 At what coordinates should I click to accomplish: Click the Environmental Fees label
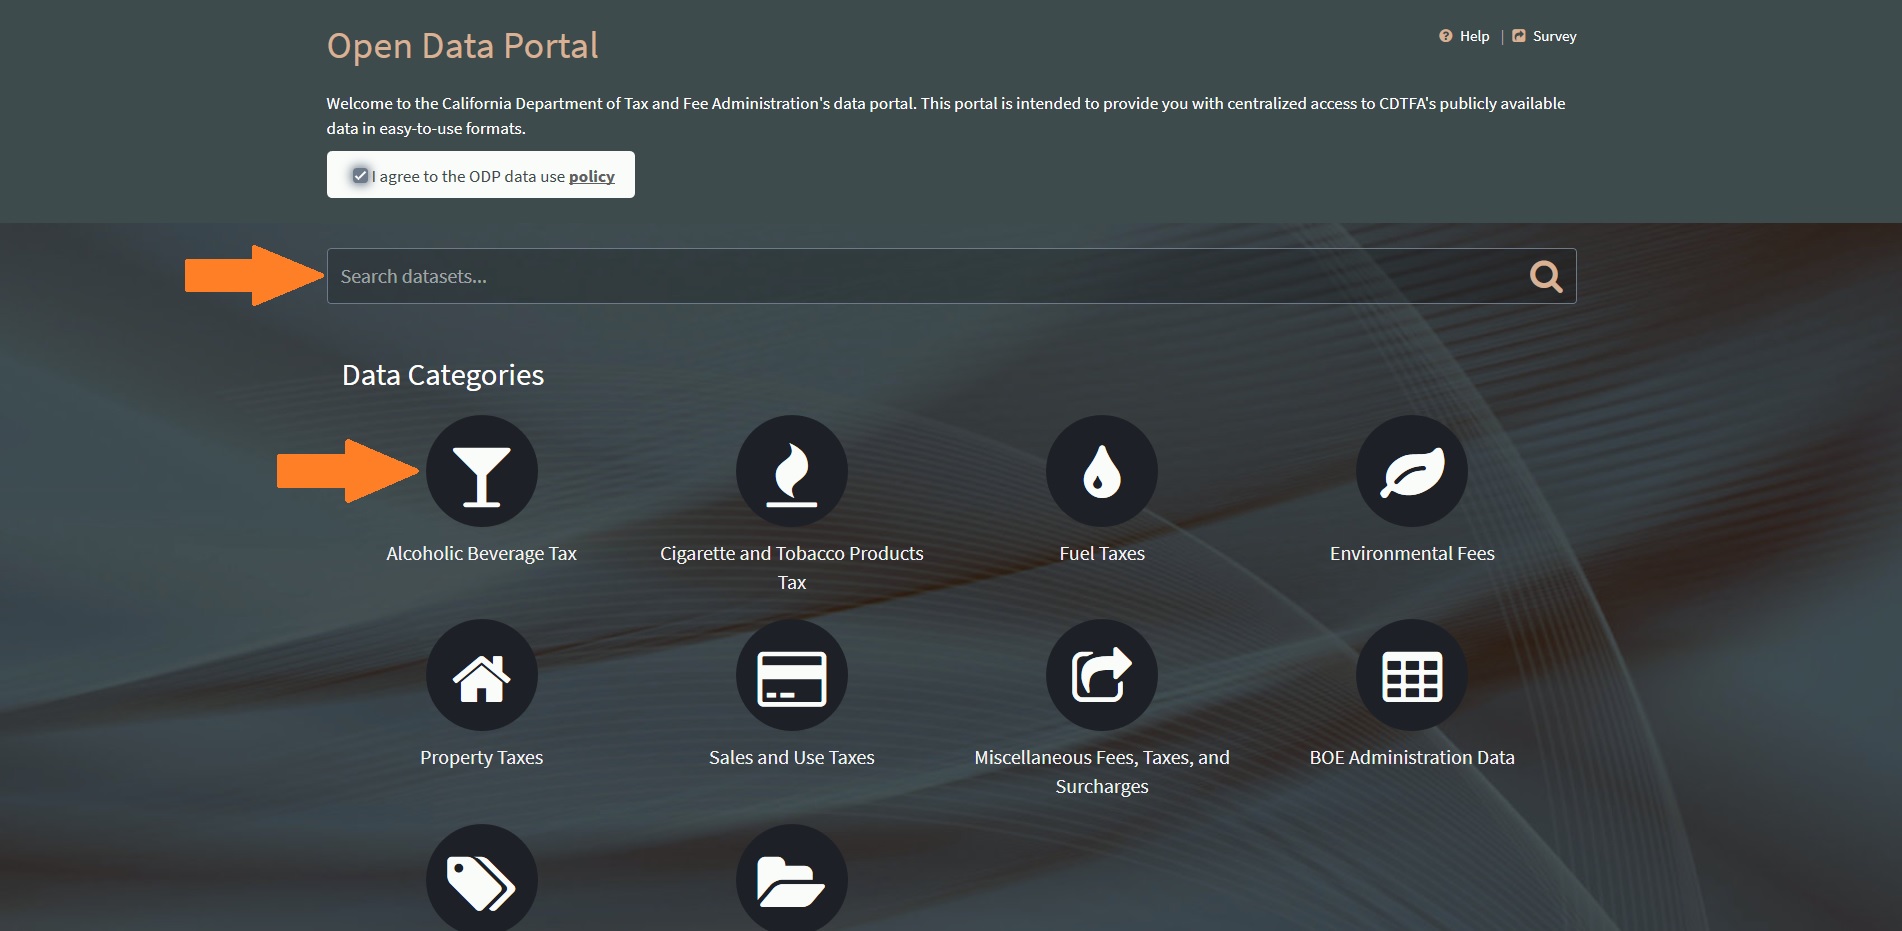click(x=1411, y=553)
